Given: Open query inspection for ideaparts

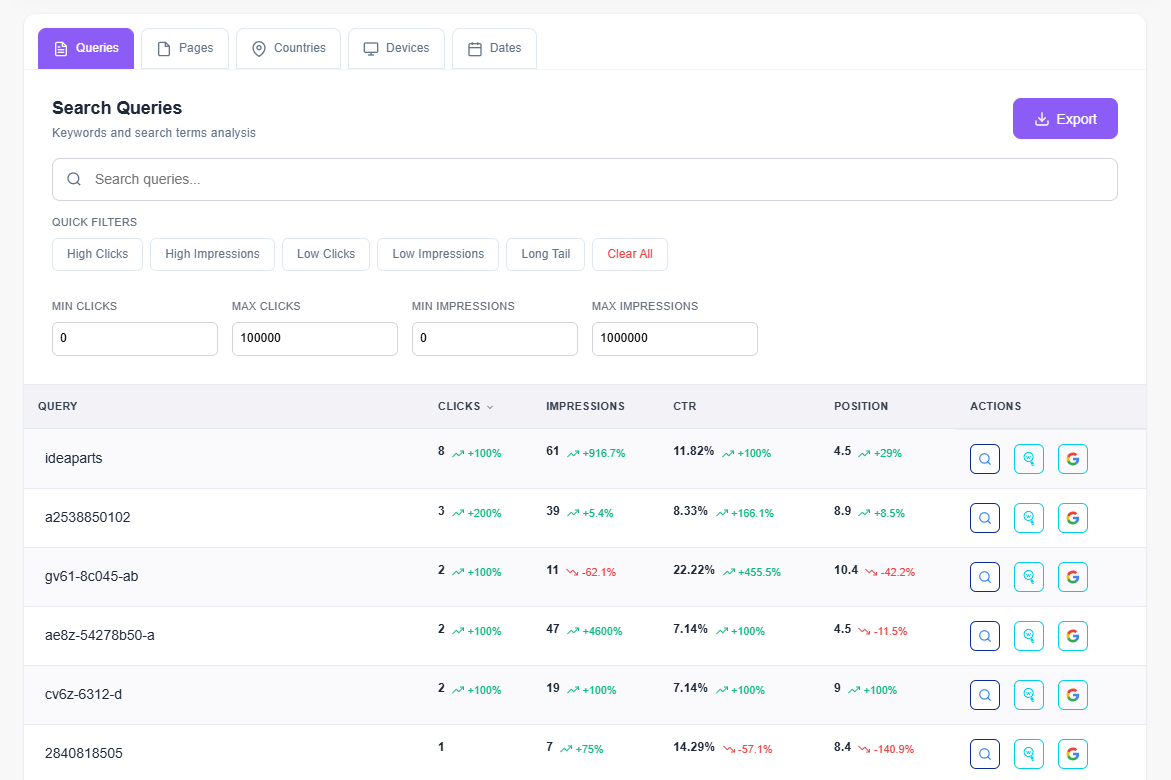Looking at the screenshot, I should pos(984,458).
